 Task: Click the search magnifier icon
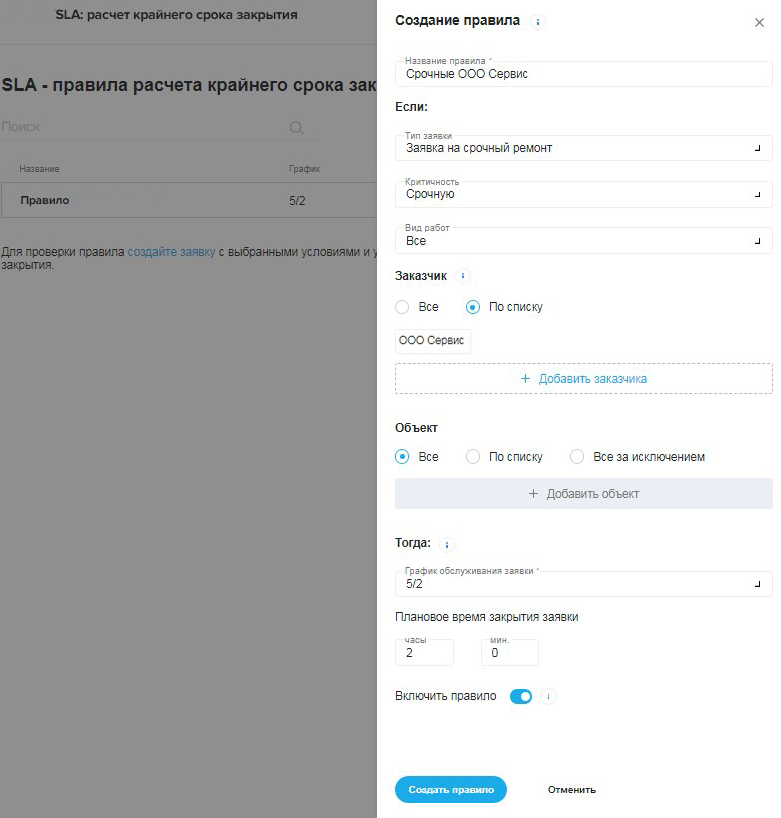[296, 127]
